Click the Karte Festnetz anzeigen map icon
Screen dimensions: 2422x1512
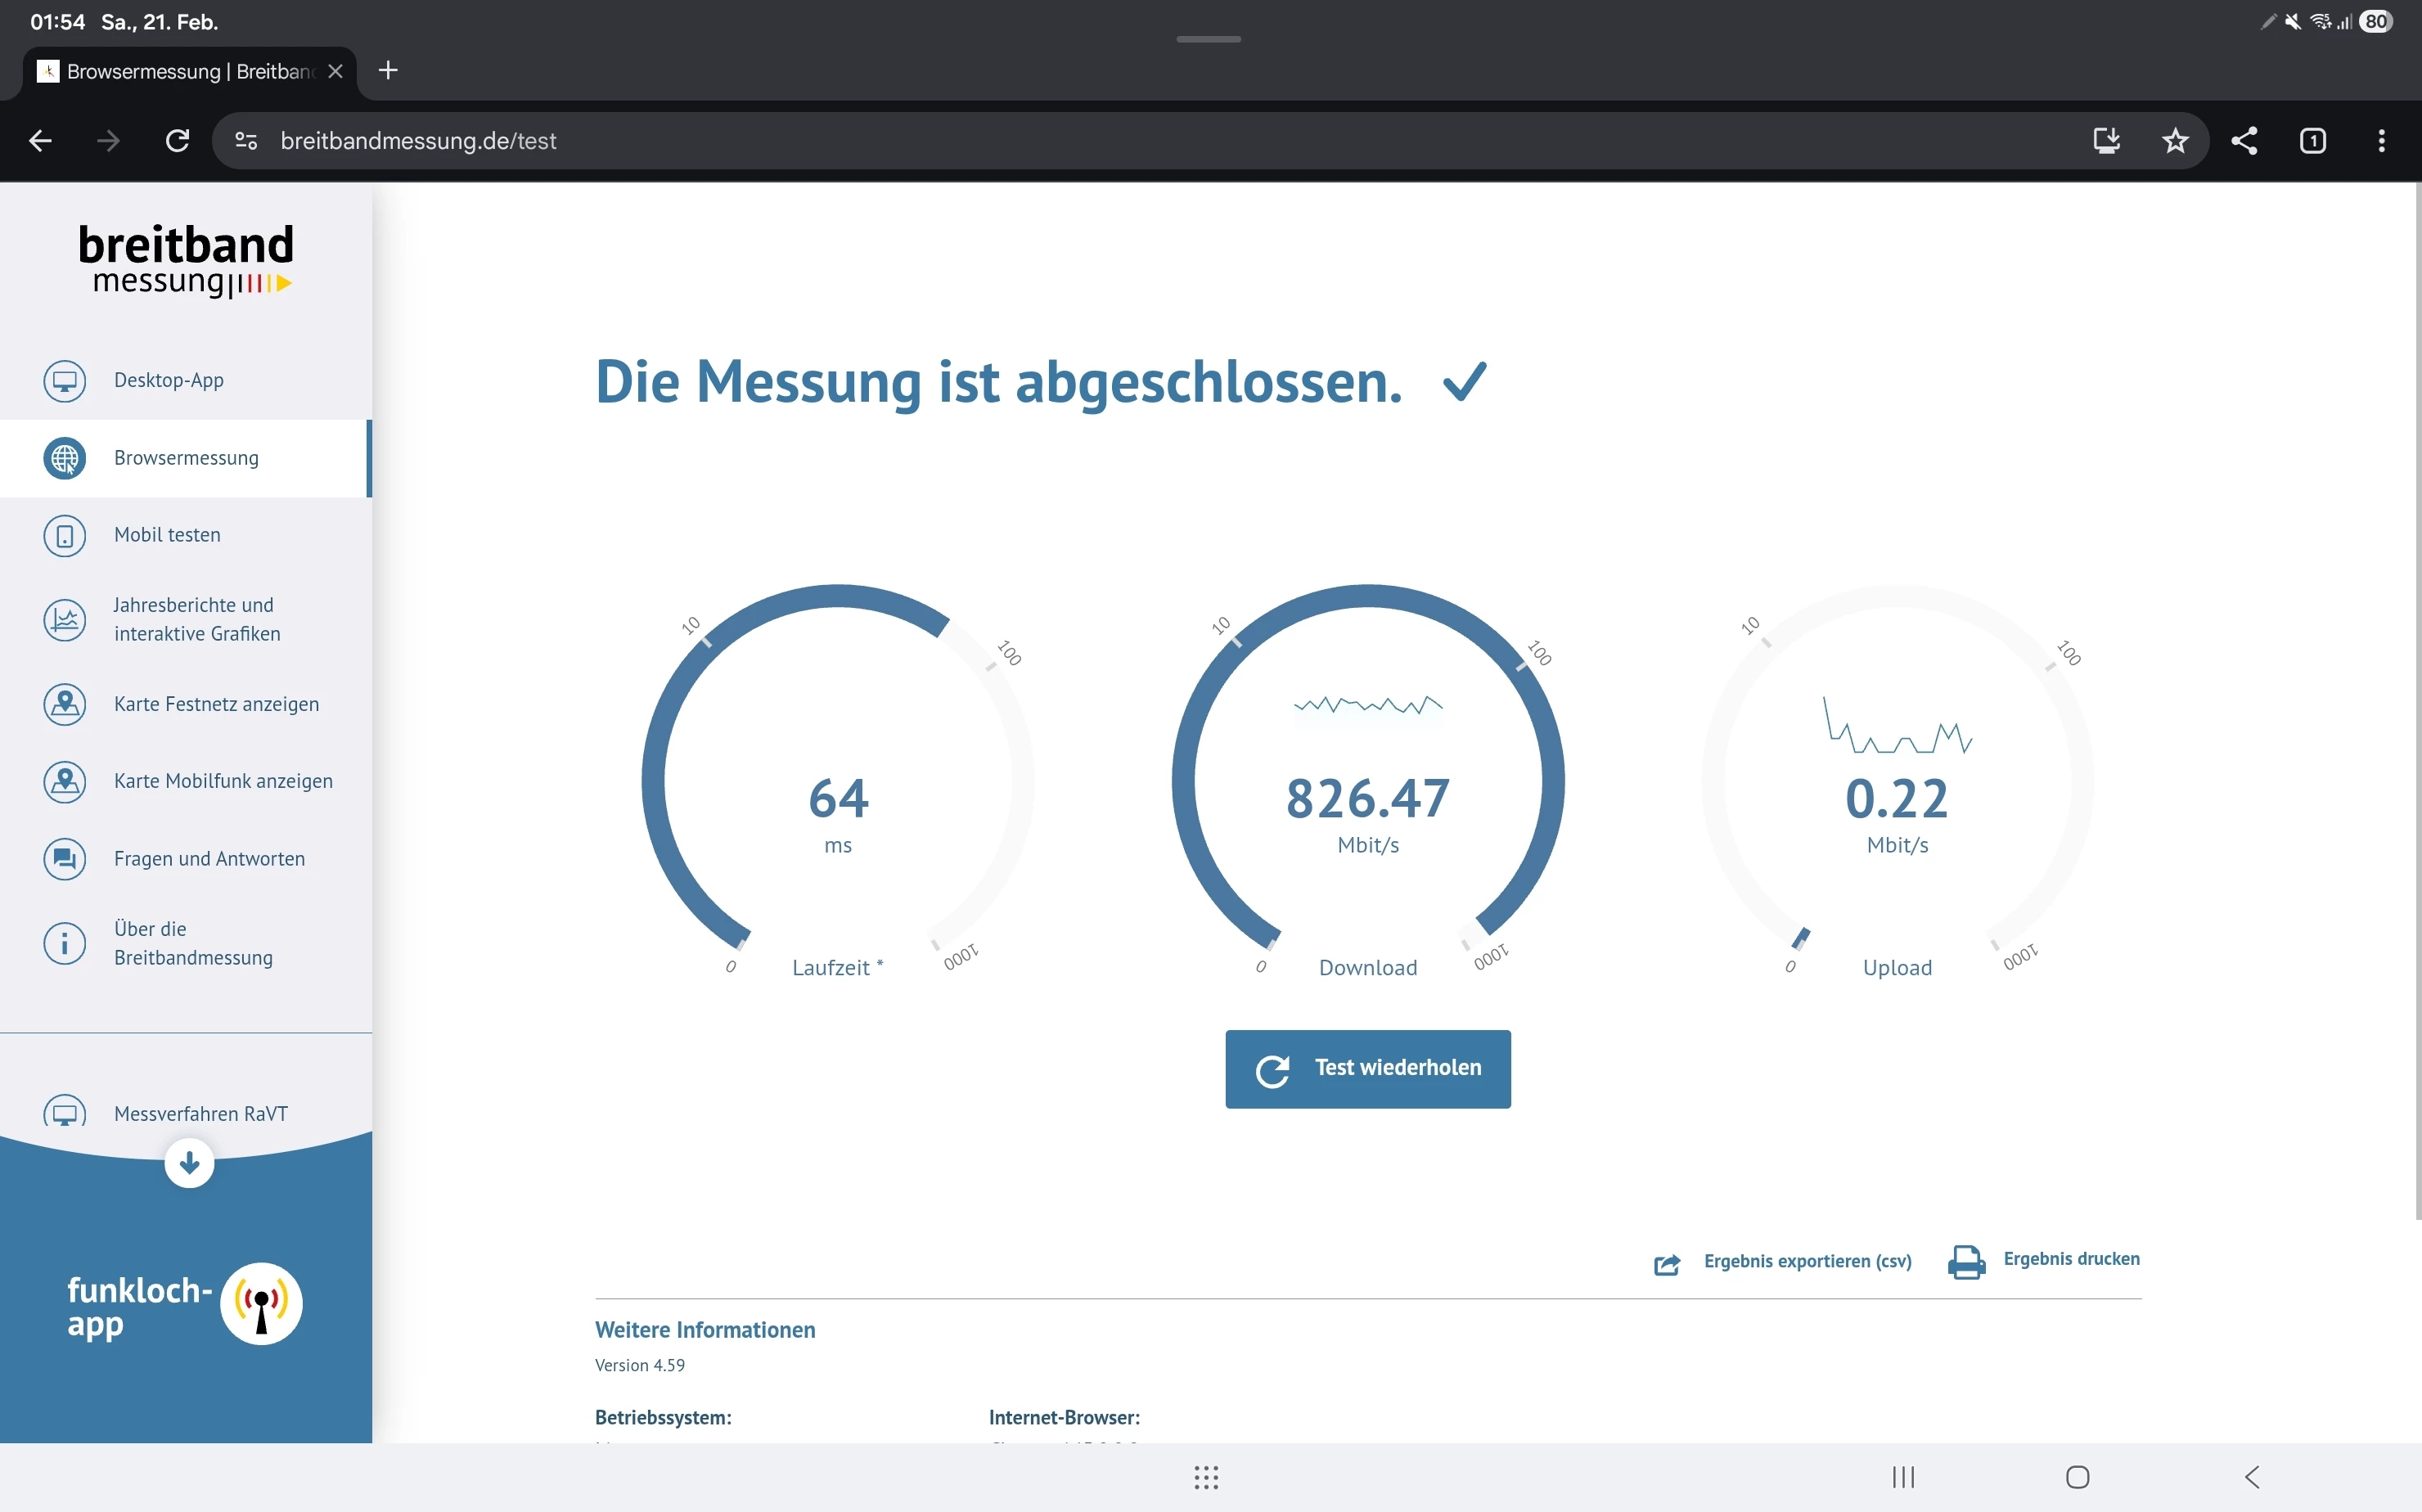(65, 704)
